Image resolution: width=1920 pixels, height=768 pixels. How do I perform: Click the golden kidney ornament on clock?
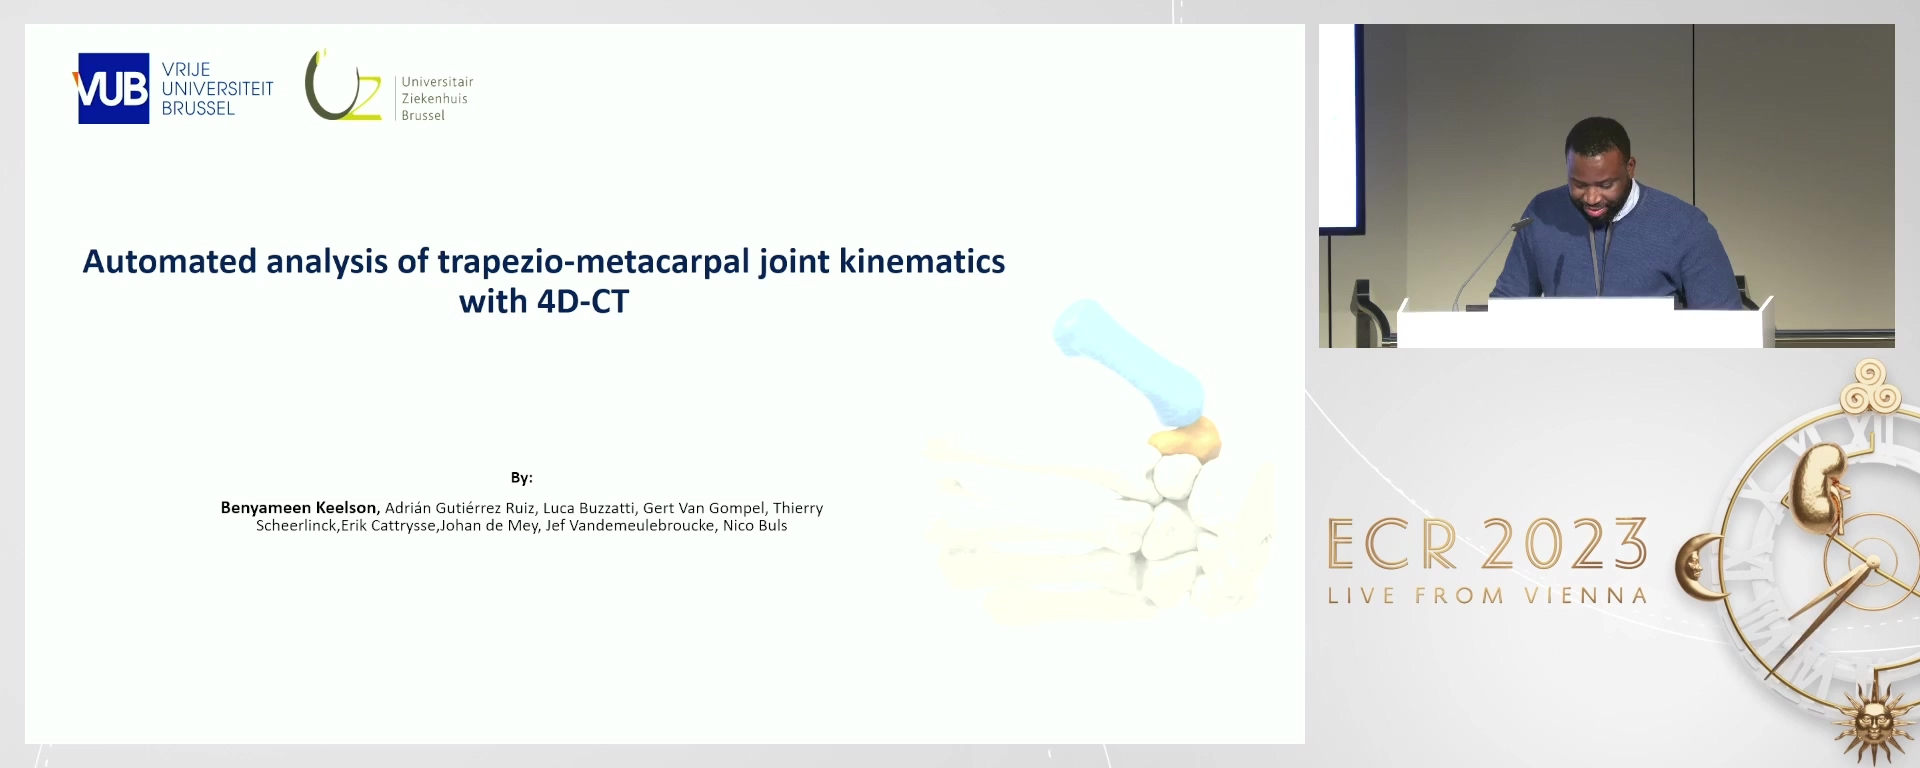pyautogui.click(x=1818, y=487)
